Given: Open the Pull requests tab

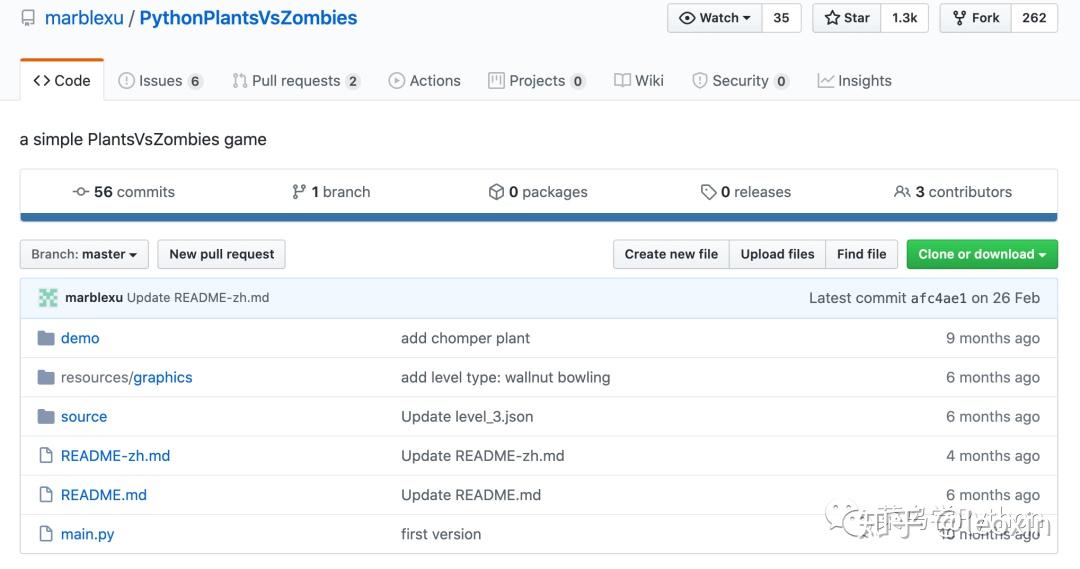Looking at the screenshot, I should tap(295, 81).
